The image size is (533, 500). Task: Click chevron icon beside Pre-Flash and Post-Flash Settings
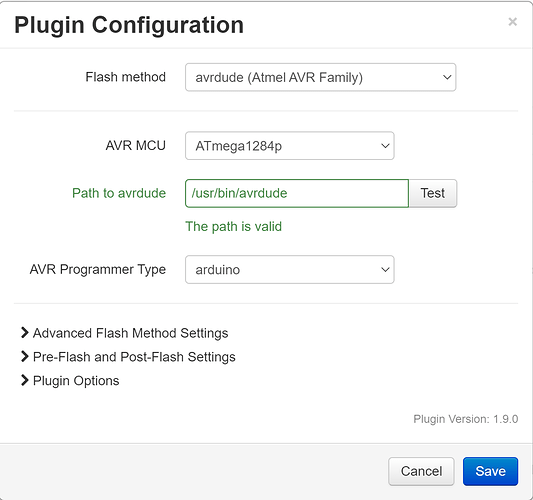click(24, 357)
